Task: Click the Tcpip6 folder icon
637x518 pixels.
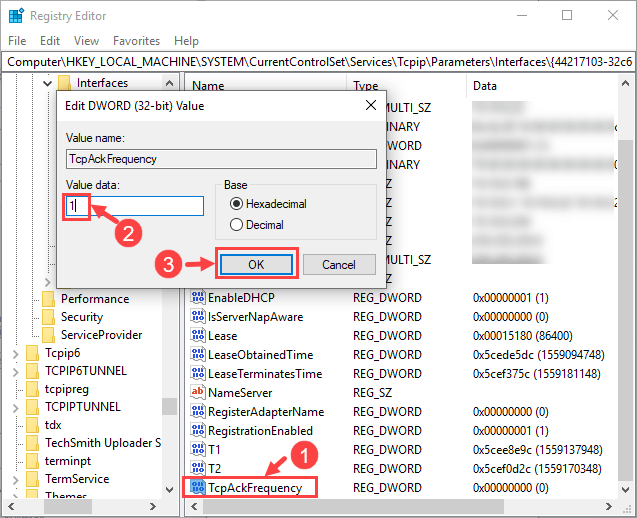Action: [32, 353]
